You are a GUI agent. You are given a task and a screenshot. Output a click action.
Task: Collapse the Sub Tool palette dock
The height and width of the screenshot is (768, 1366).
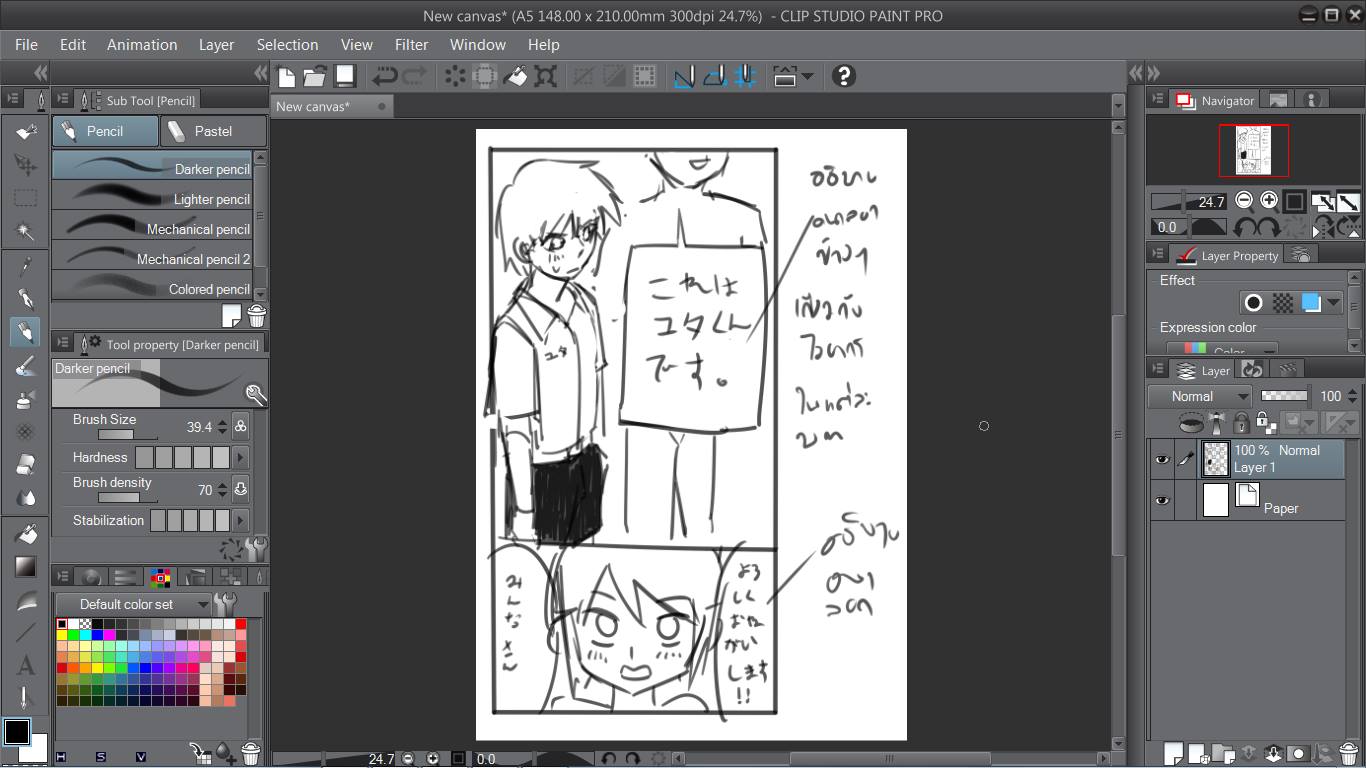(261, 72)
